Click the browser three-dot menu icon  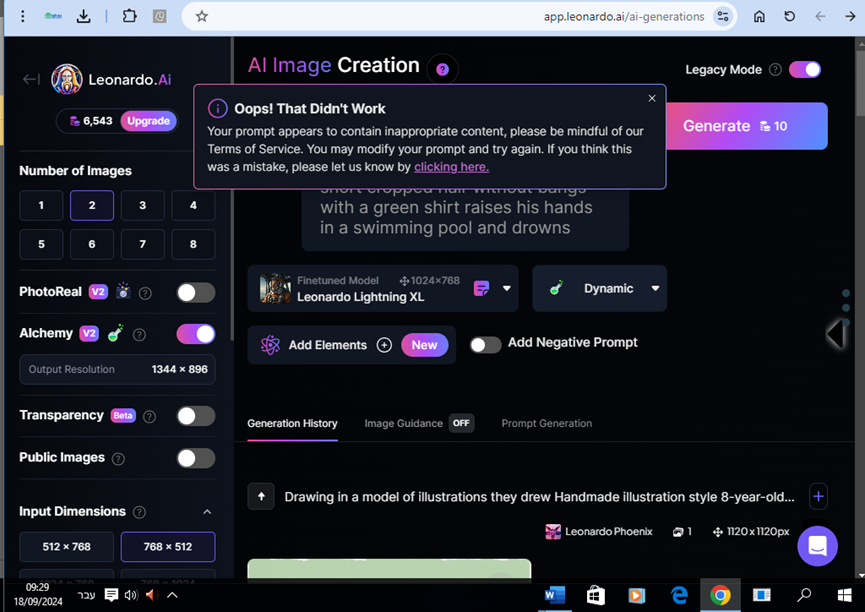[x=23, y=17]
